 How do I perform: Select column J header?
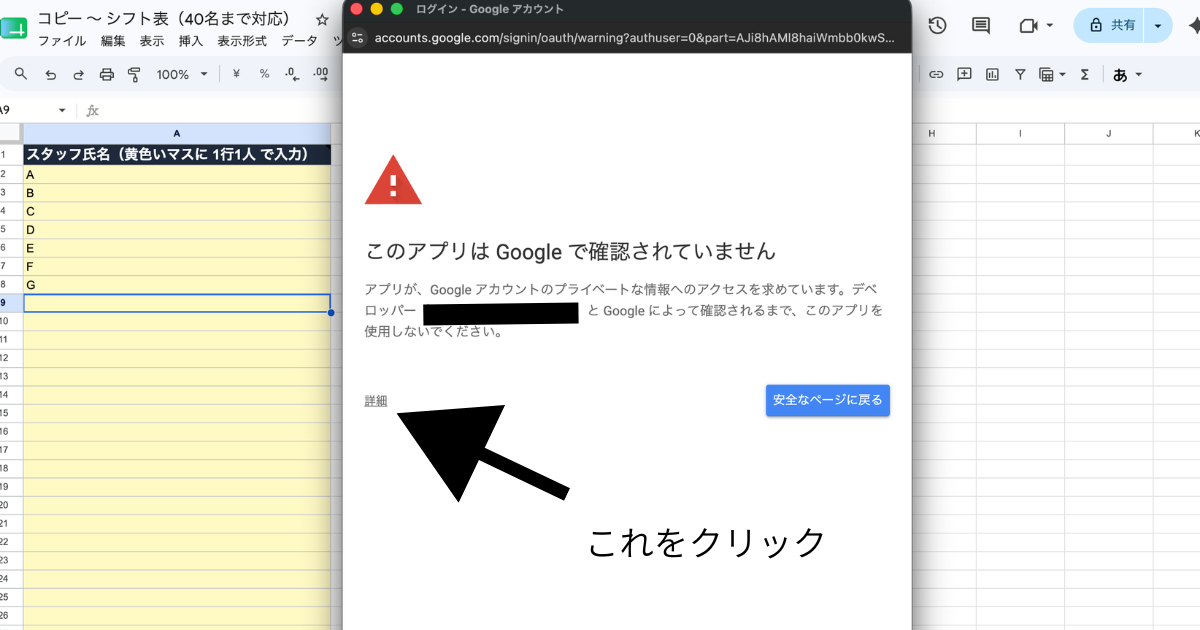1109,133
